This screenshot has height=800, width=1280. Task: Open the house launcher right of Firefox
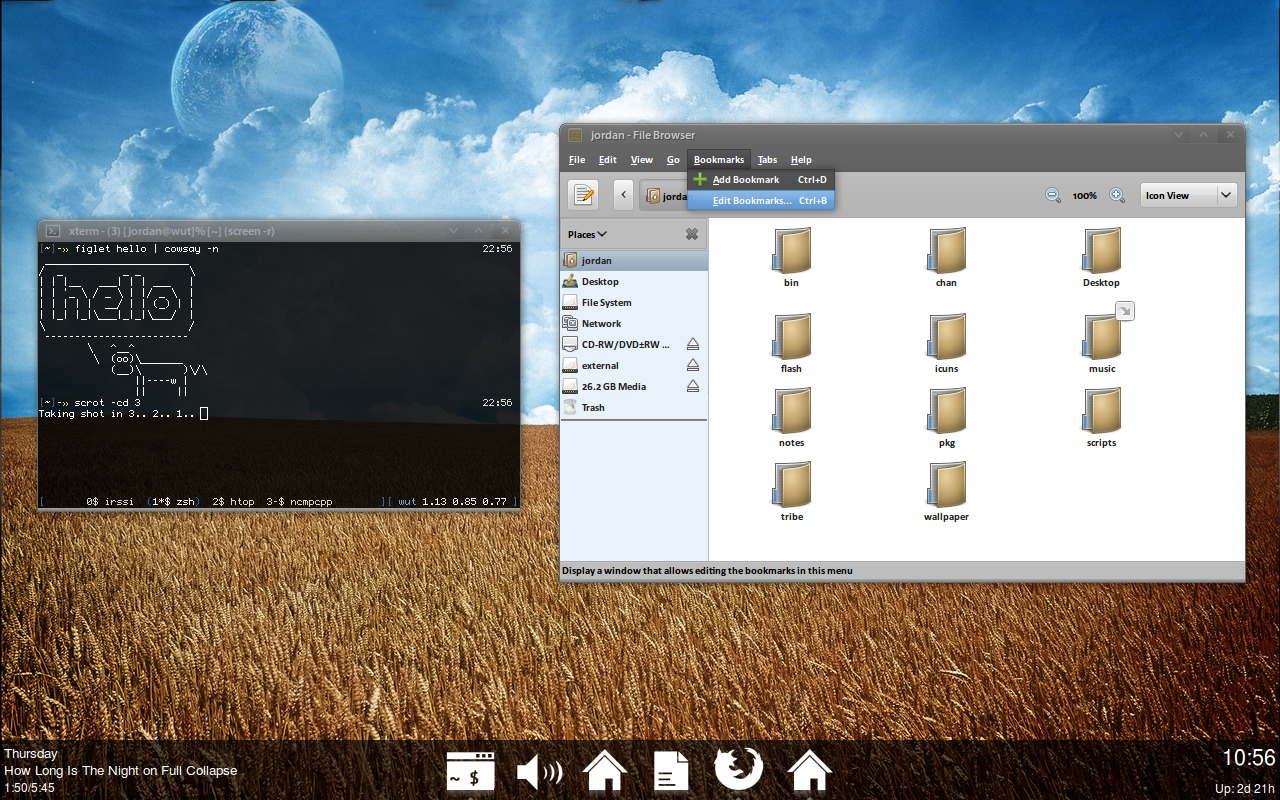pos(810,771)
